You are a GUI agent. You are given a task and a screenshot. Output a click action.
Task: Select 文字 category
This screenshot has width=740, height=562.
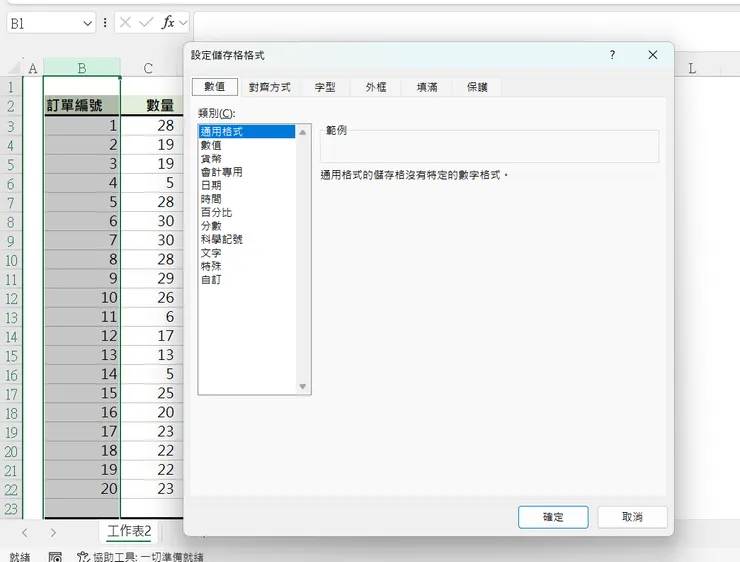pyautogui.click(x=247, y=252)
